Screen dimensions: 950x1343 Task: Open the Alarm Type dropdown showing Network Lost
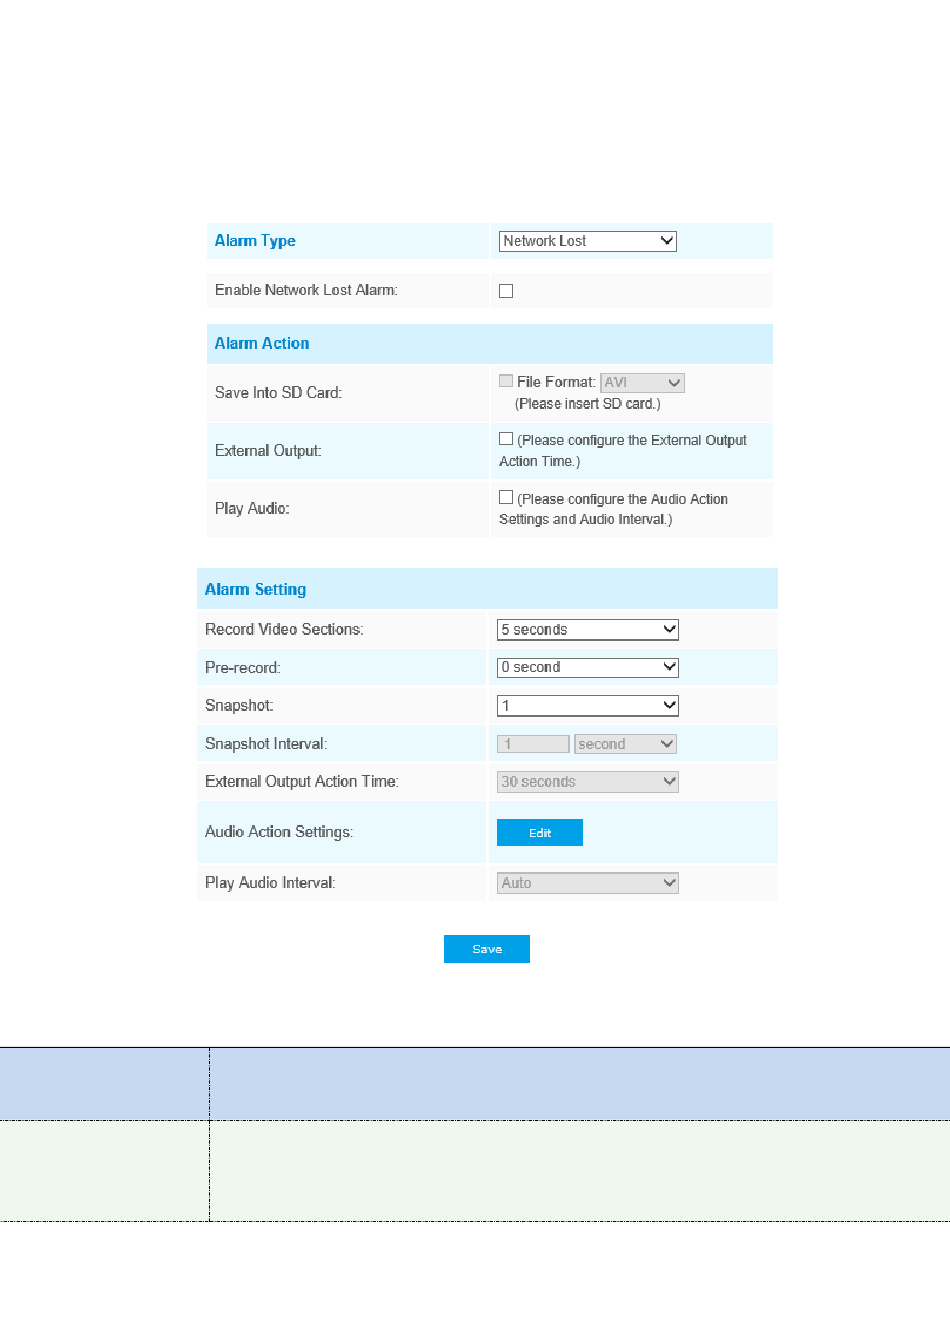[x=588, y=241]
